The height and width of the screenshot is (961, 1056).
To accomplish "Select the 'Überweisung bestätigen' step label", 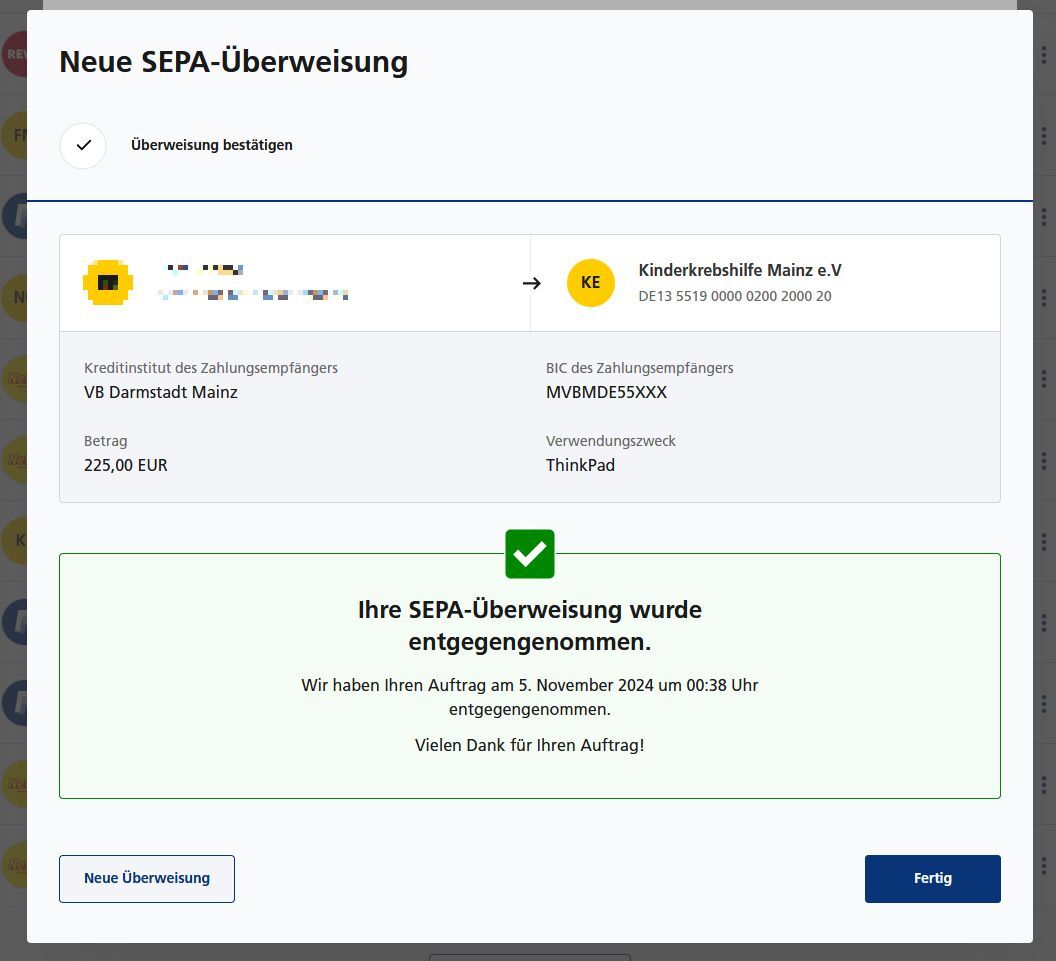I will click(x=212, y=145).
